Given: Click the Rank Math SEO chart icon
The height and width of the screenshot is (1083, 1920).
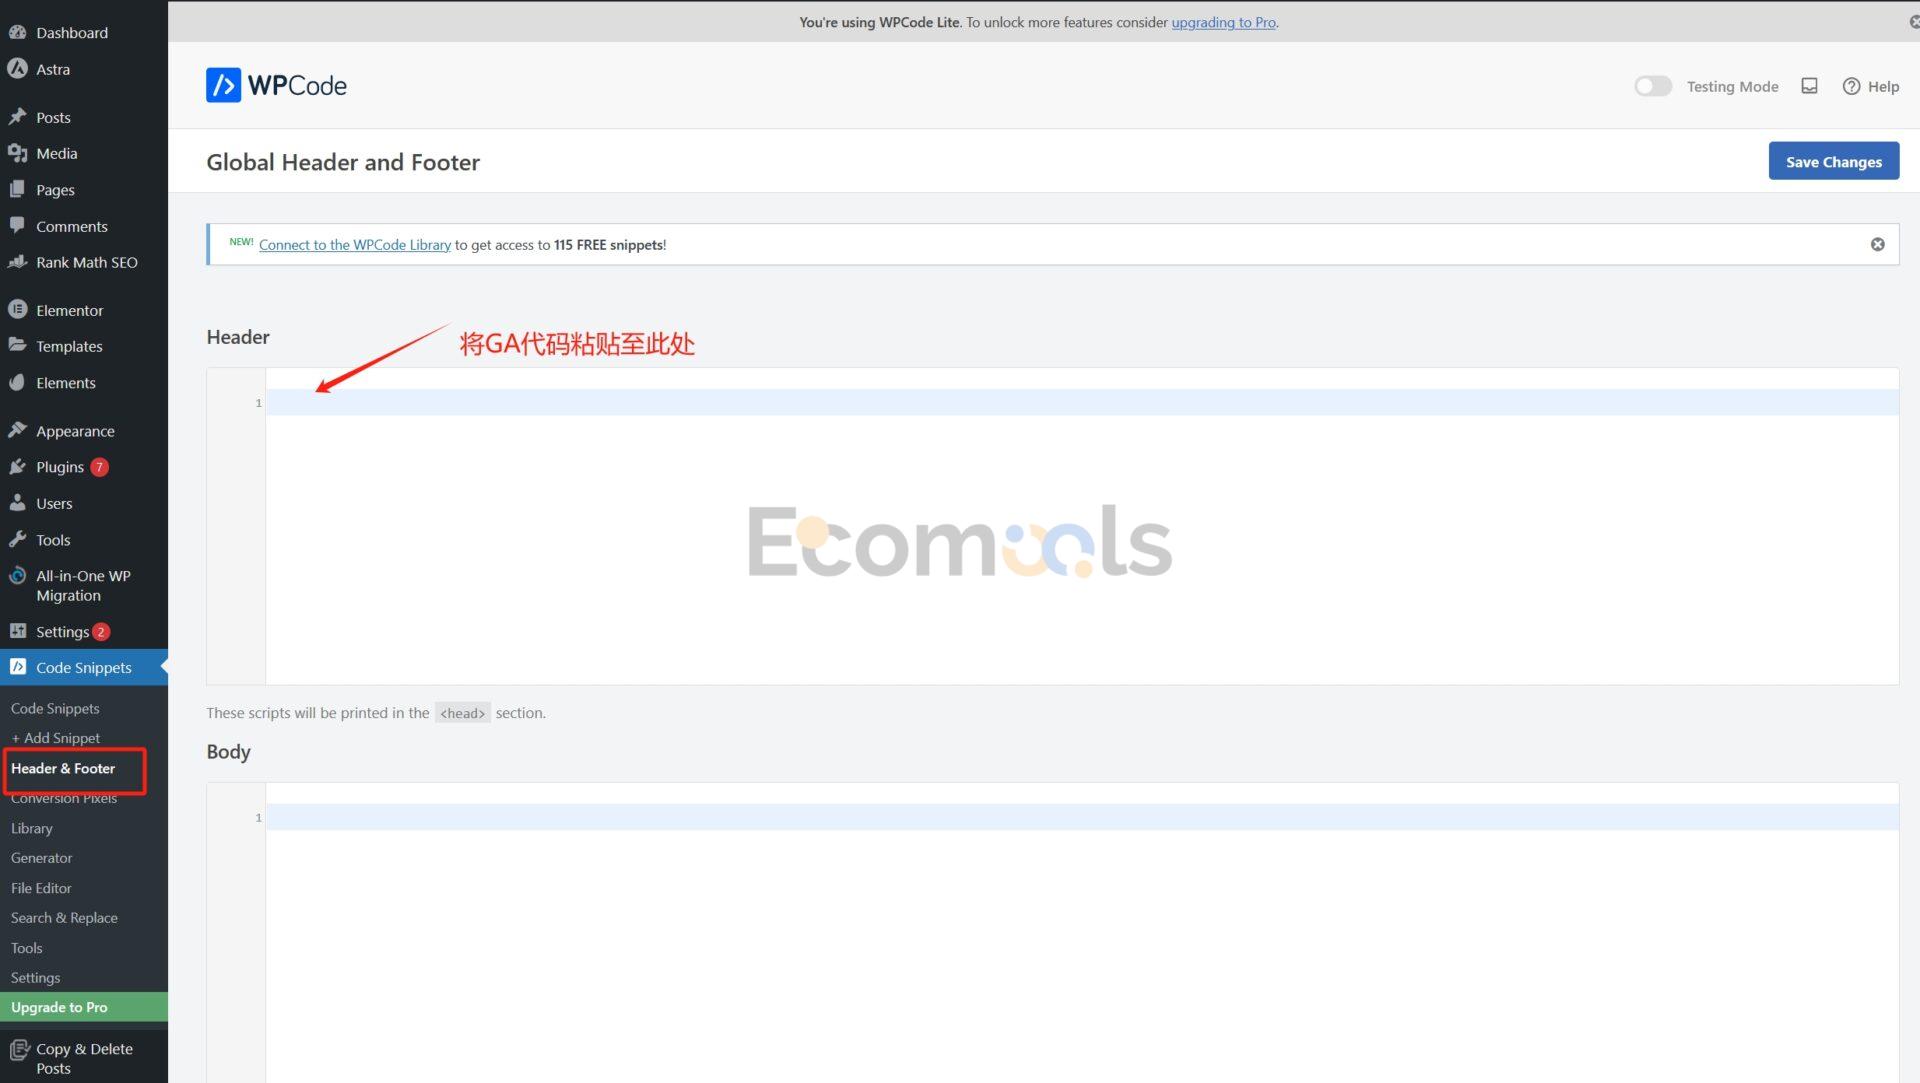Looking at the screenshot, I should coord(17,262).
